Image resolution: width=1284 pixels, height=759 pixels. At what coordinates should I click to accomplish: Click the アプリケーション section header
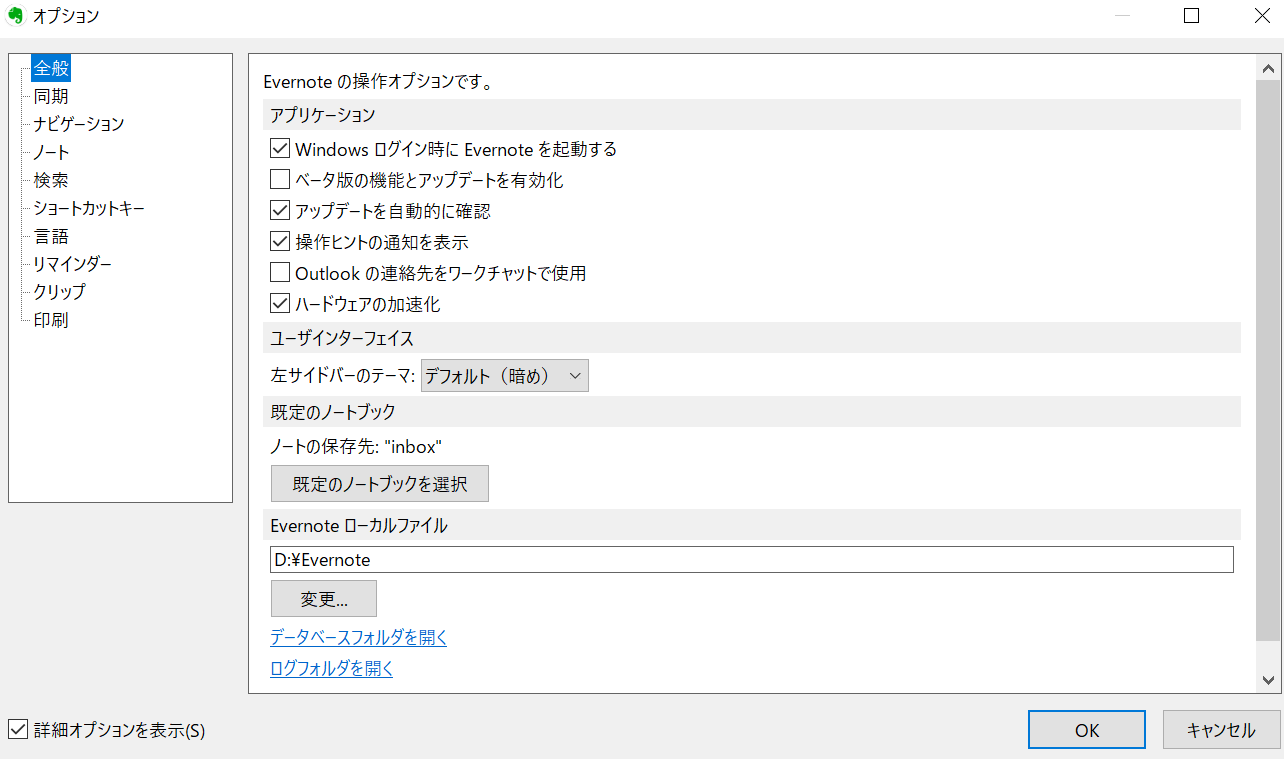[x=752, y=115]
